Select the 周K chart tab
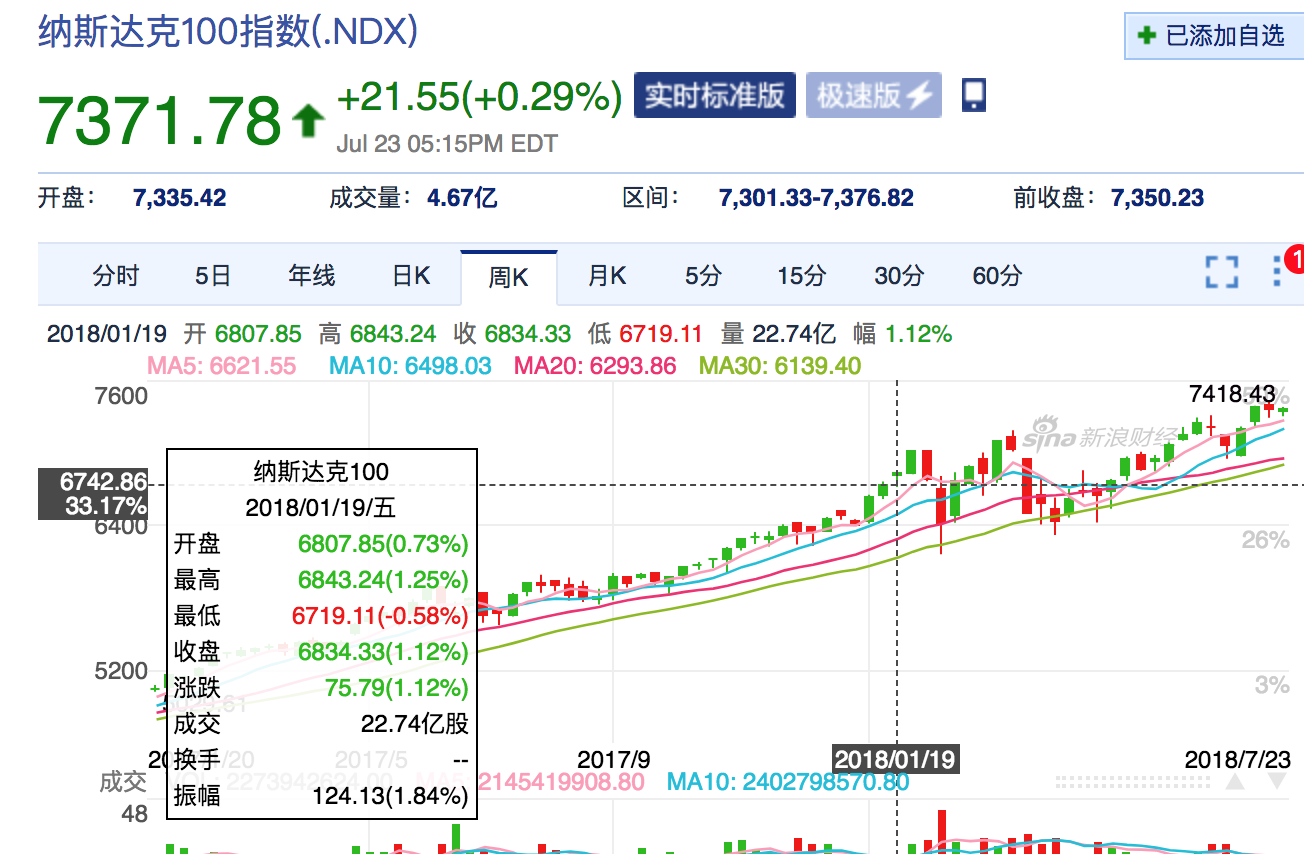This screenshot has width=1304, height=854. [x=508, y=277]
